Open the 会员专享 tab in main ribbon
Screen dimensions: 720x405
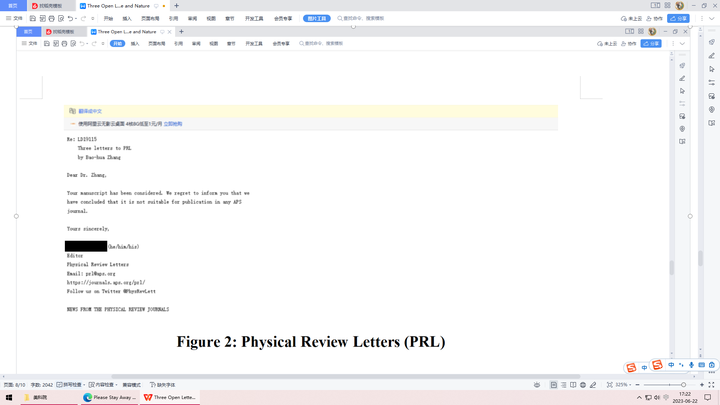[x=283, y=19]
